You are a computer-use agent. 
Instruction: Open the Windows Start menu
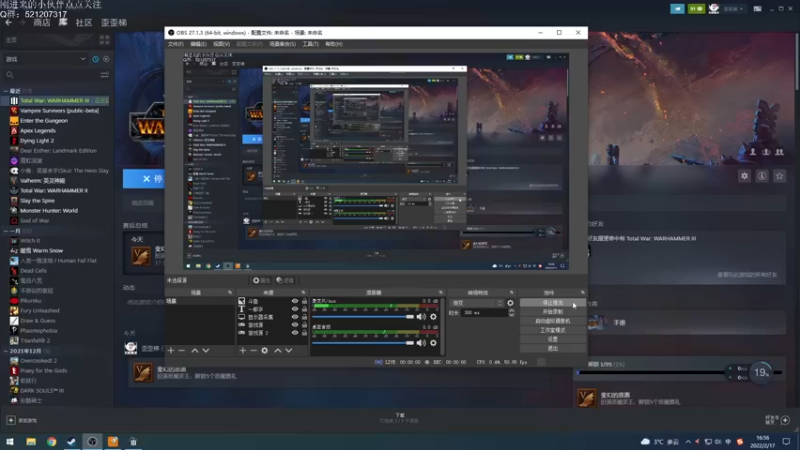click(x=10, y=441)
